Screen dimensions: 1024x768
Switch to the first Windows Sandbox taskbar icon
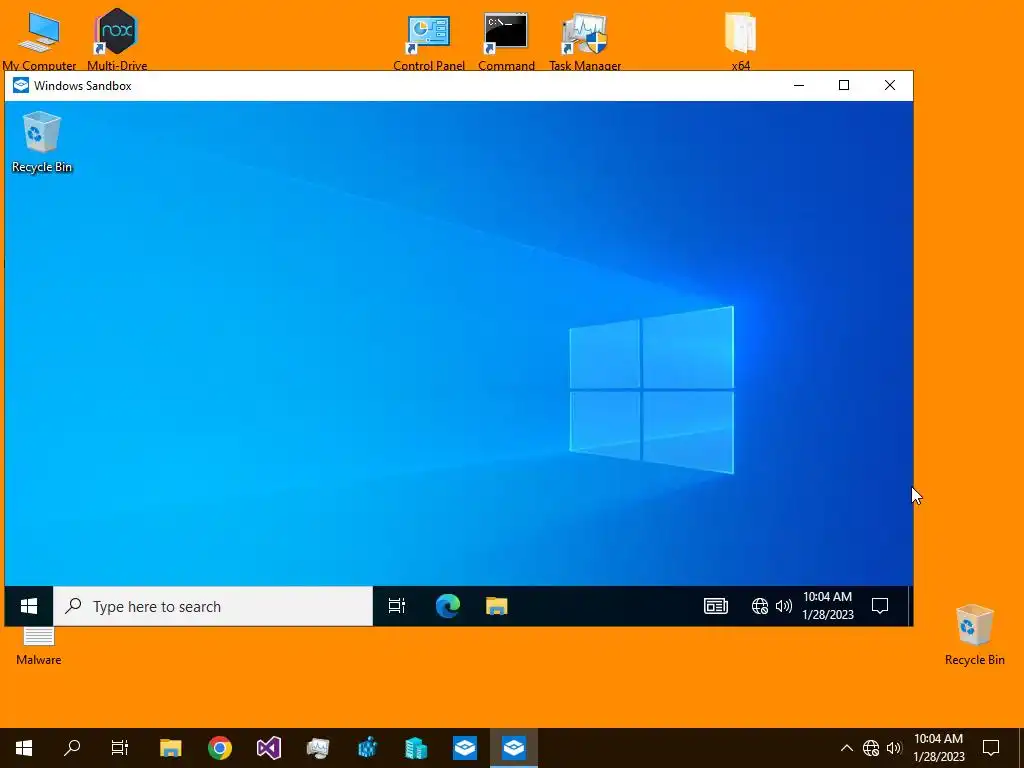[465, 748]
